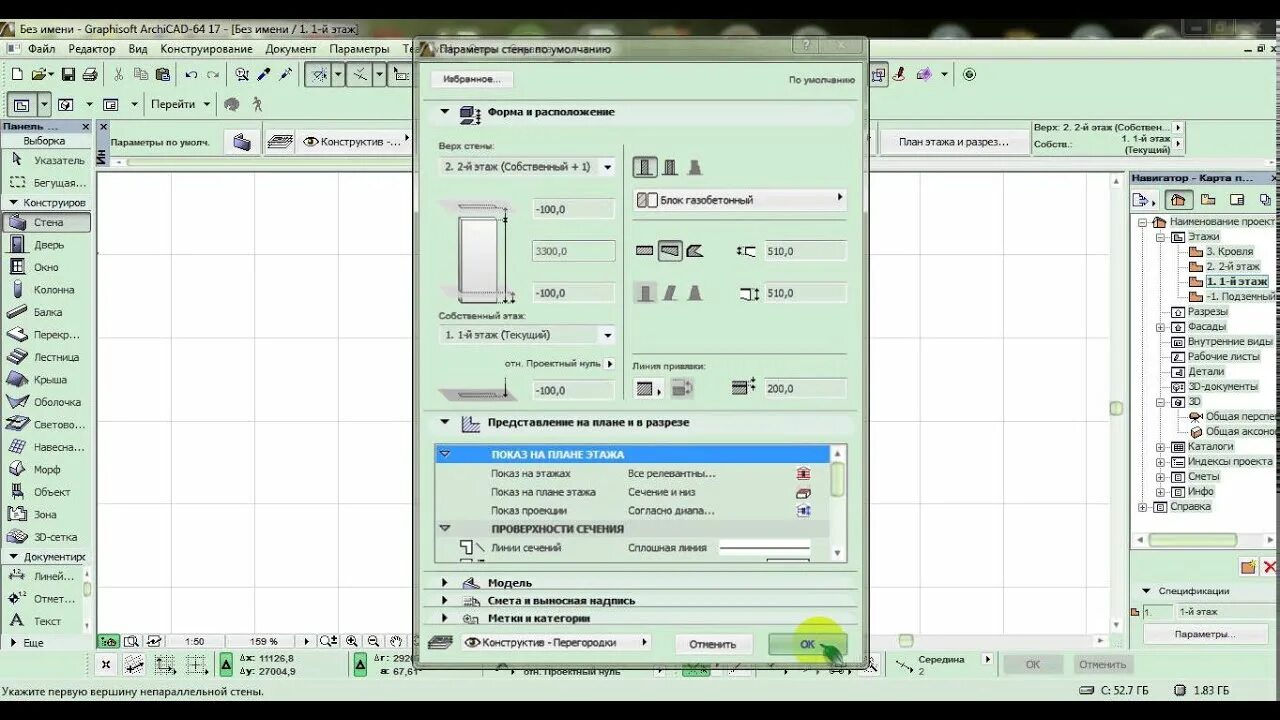Choose slanted wall complexity option

coord(670,293)
